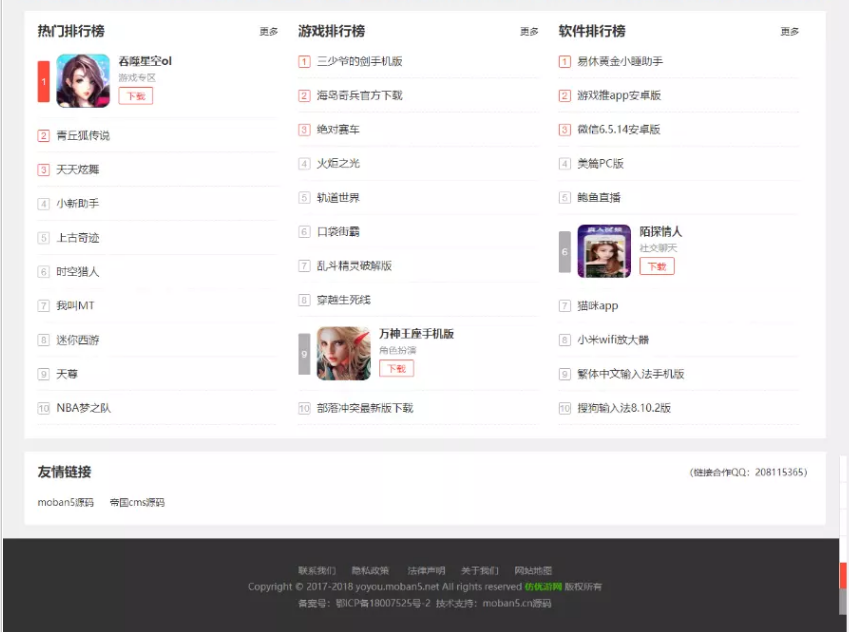
Task: Open 微信6.5.14安卓版 software entry
Action: (x=618, y=129)
